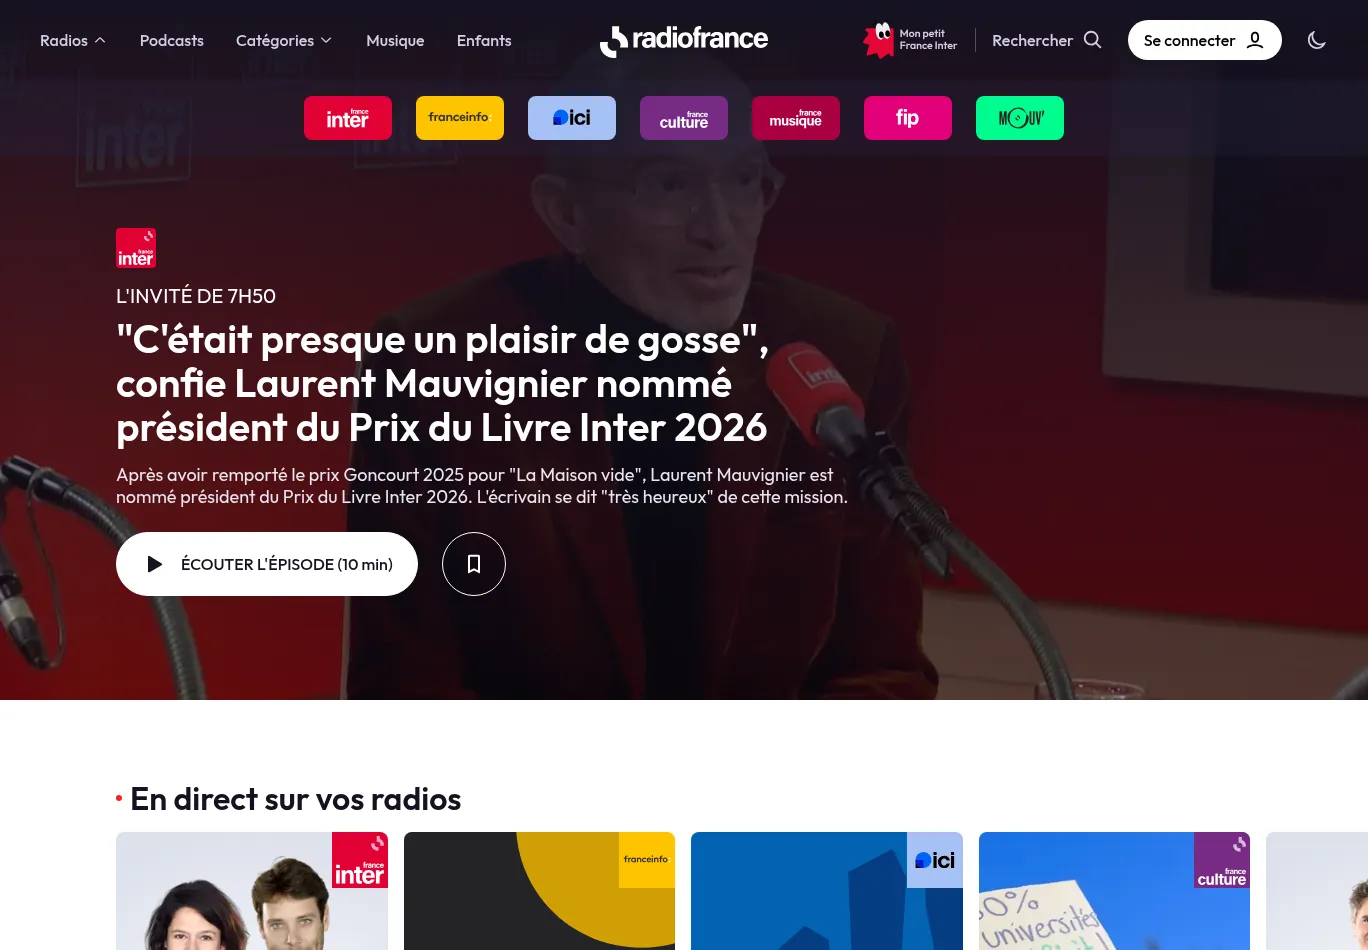This screenshot has height=950, width=1368.
Task: Click the Se connecter button
Action: [x=1205, y=40]
